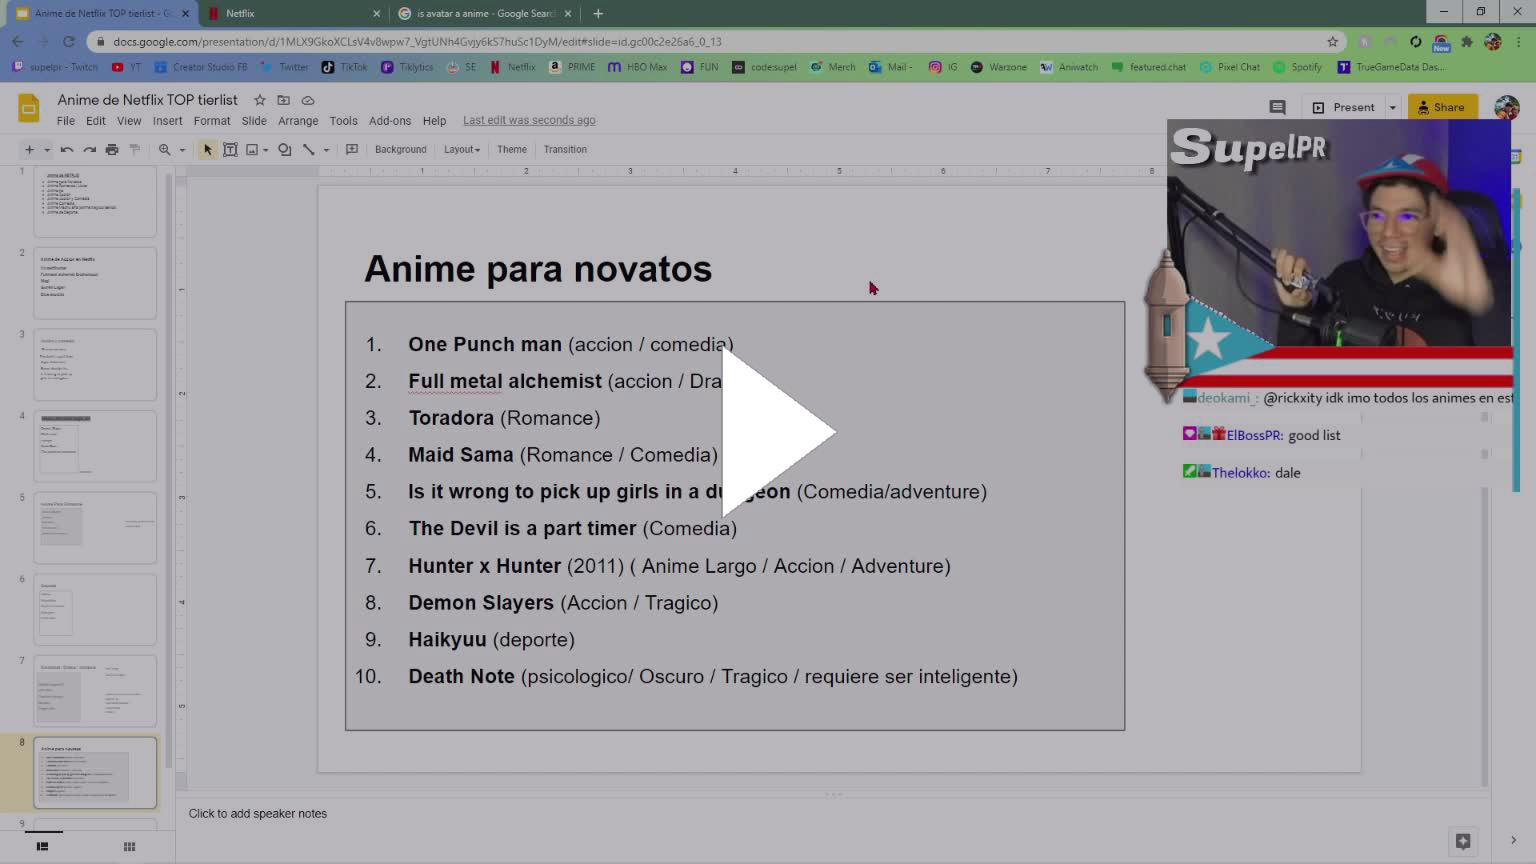This screenshot has width=1536, height=864.
Task: Open the Present options dropdown arrow
Action: [x=1392, y=107]
